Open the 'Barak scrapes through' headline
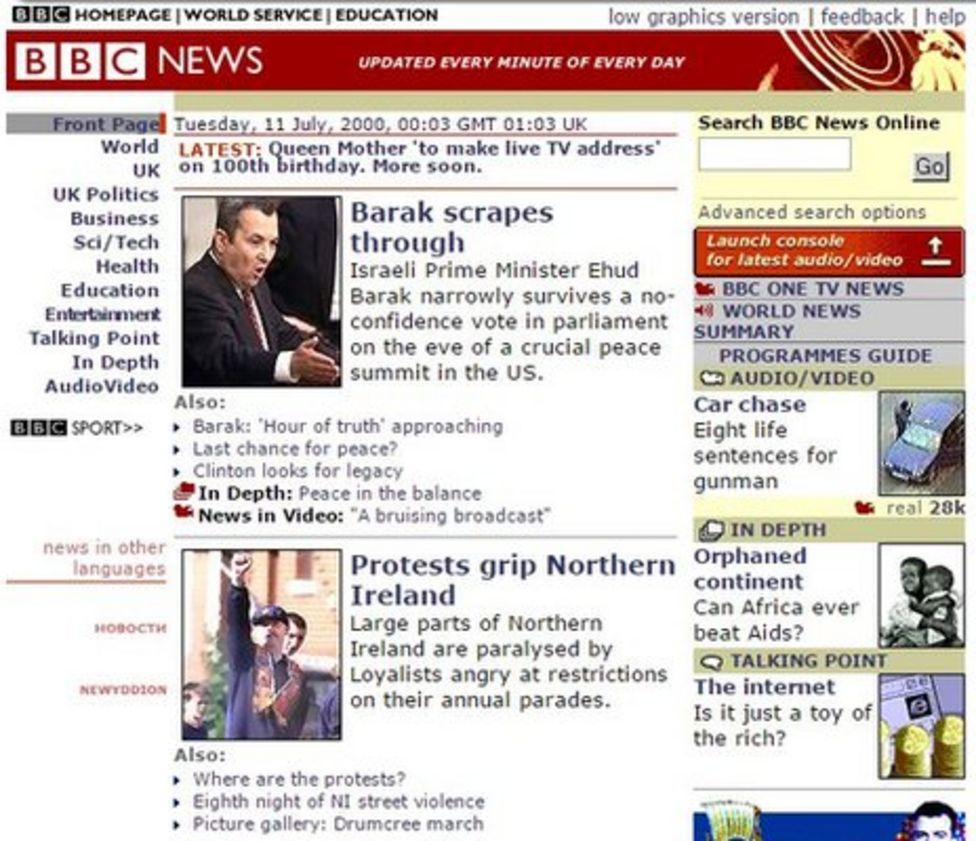 click(453, 226)
